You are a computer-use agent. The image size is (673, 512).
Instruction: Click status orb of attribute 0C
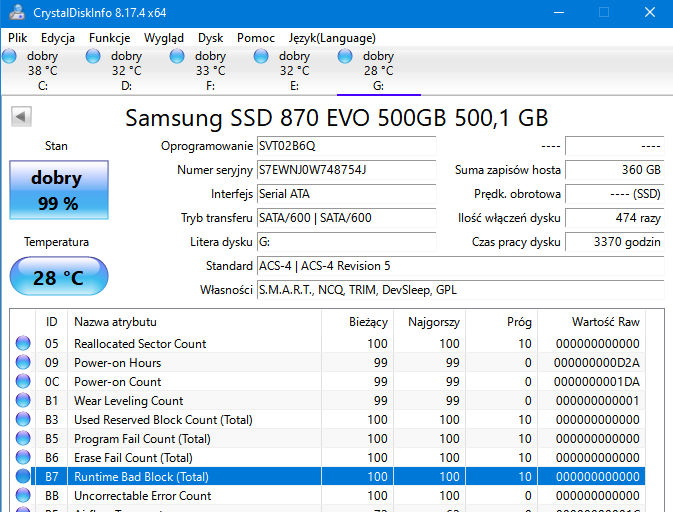coord(23,381)
